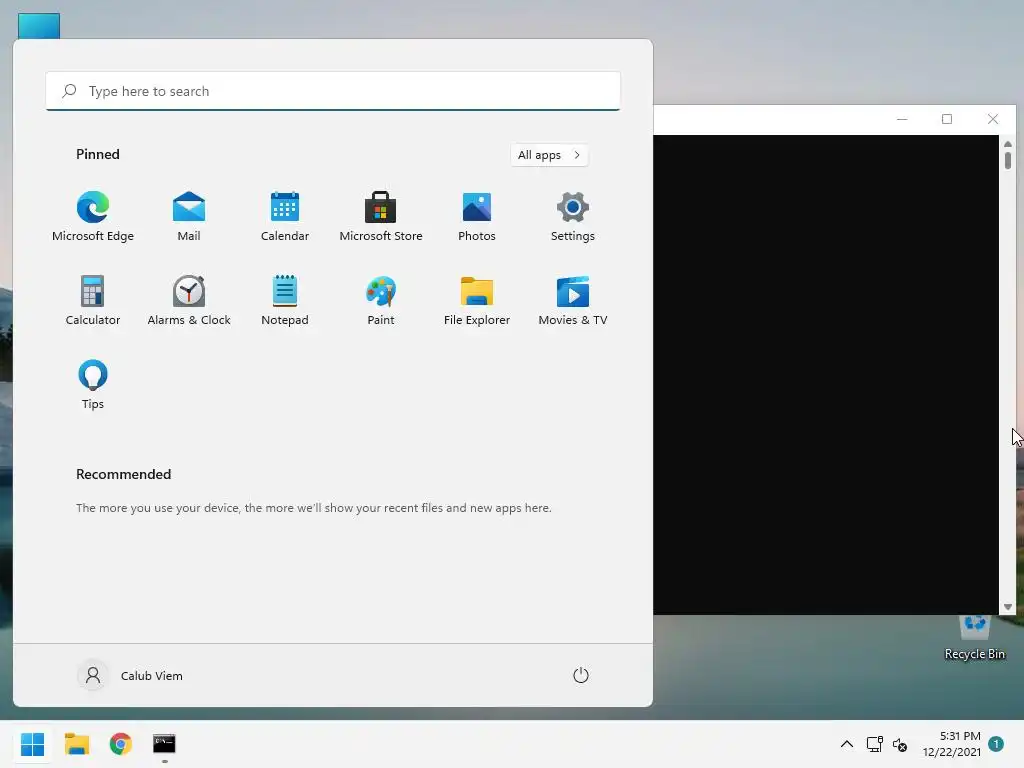Click the console window's scrollbar thumb
Screen dimensions: 1024x768
(x=1008, y=161)
